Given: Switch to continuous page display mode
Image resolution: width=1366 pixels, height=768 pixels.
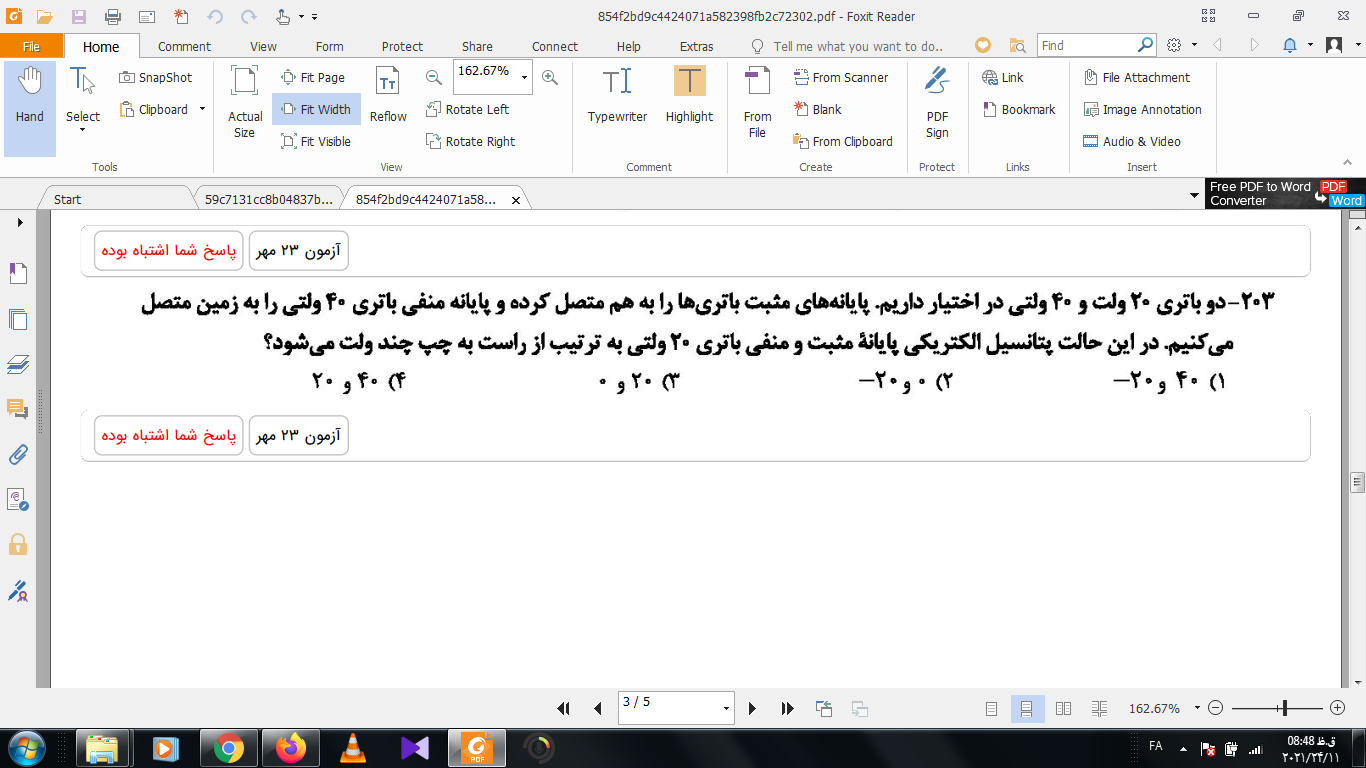Looking at the screenshot, I should click(x=1027, y=709).
